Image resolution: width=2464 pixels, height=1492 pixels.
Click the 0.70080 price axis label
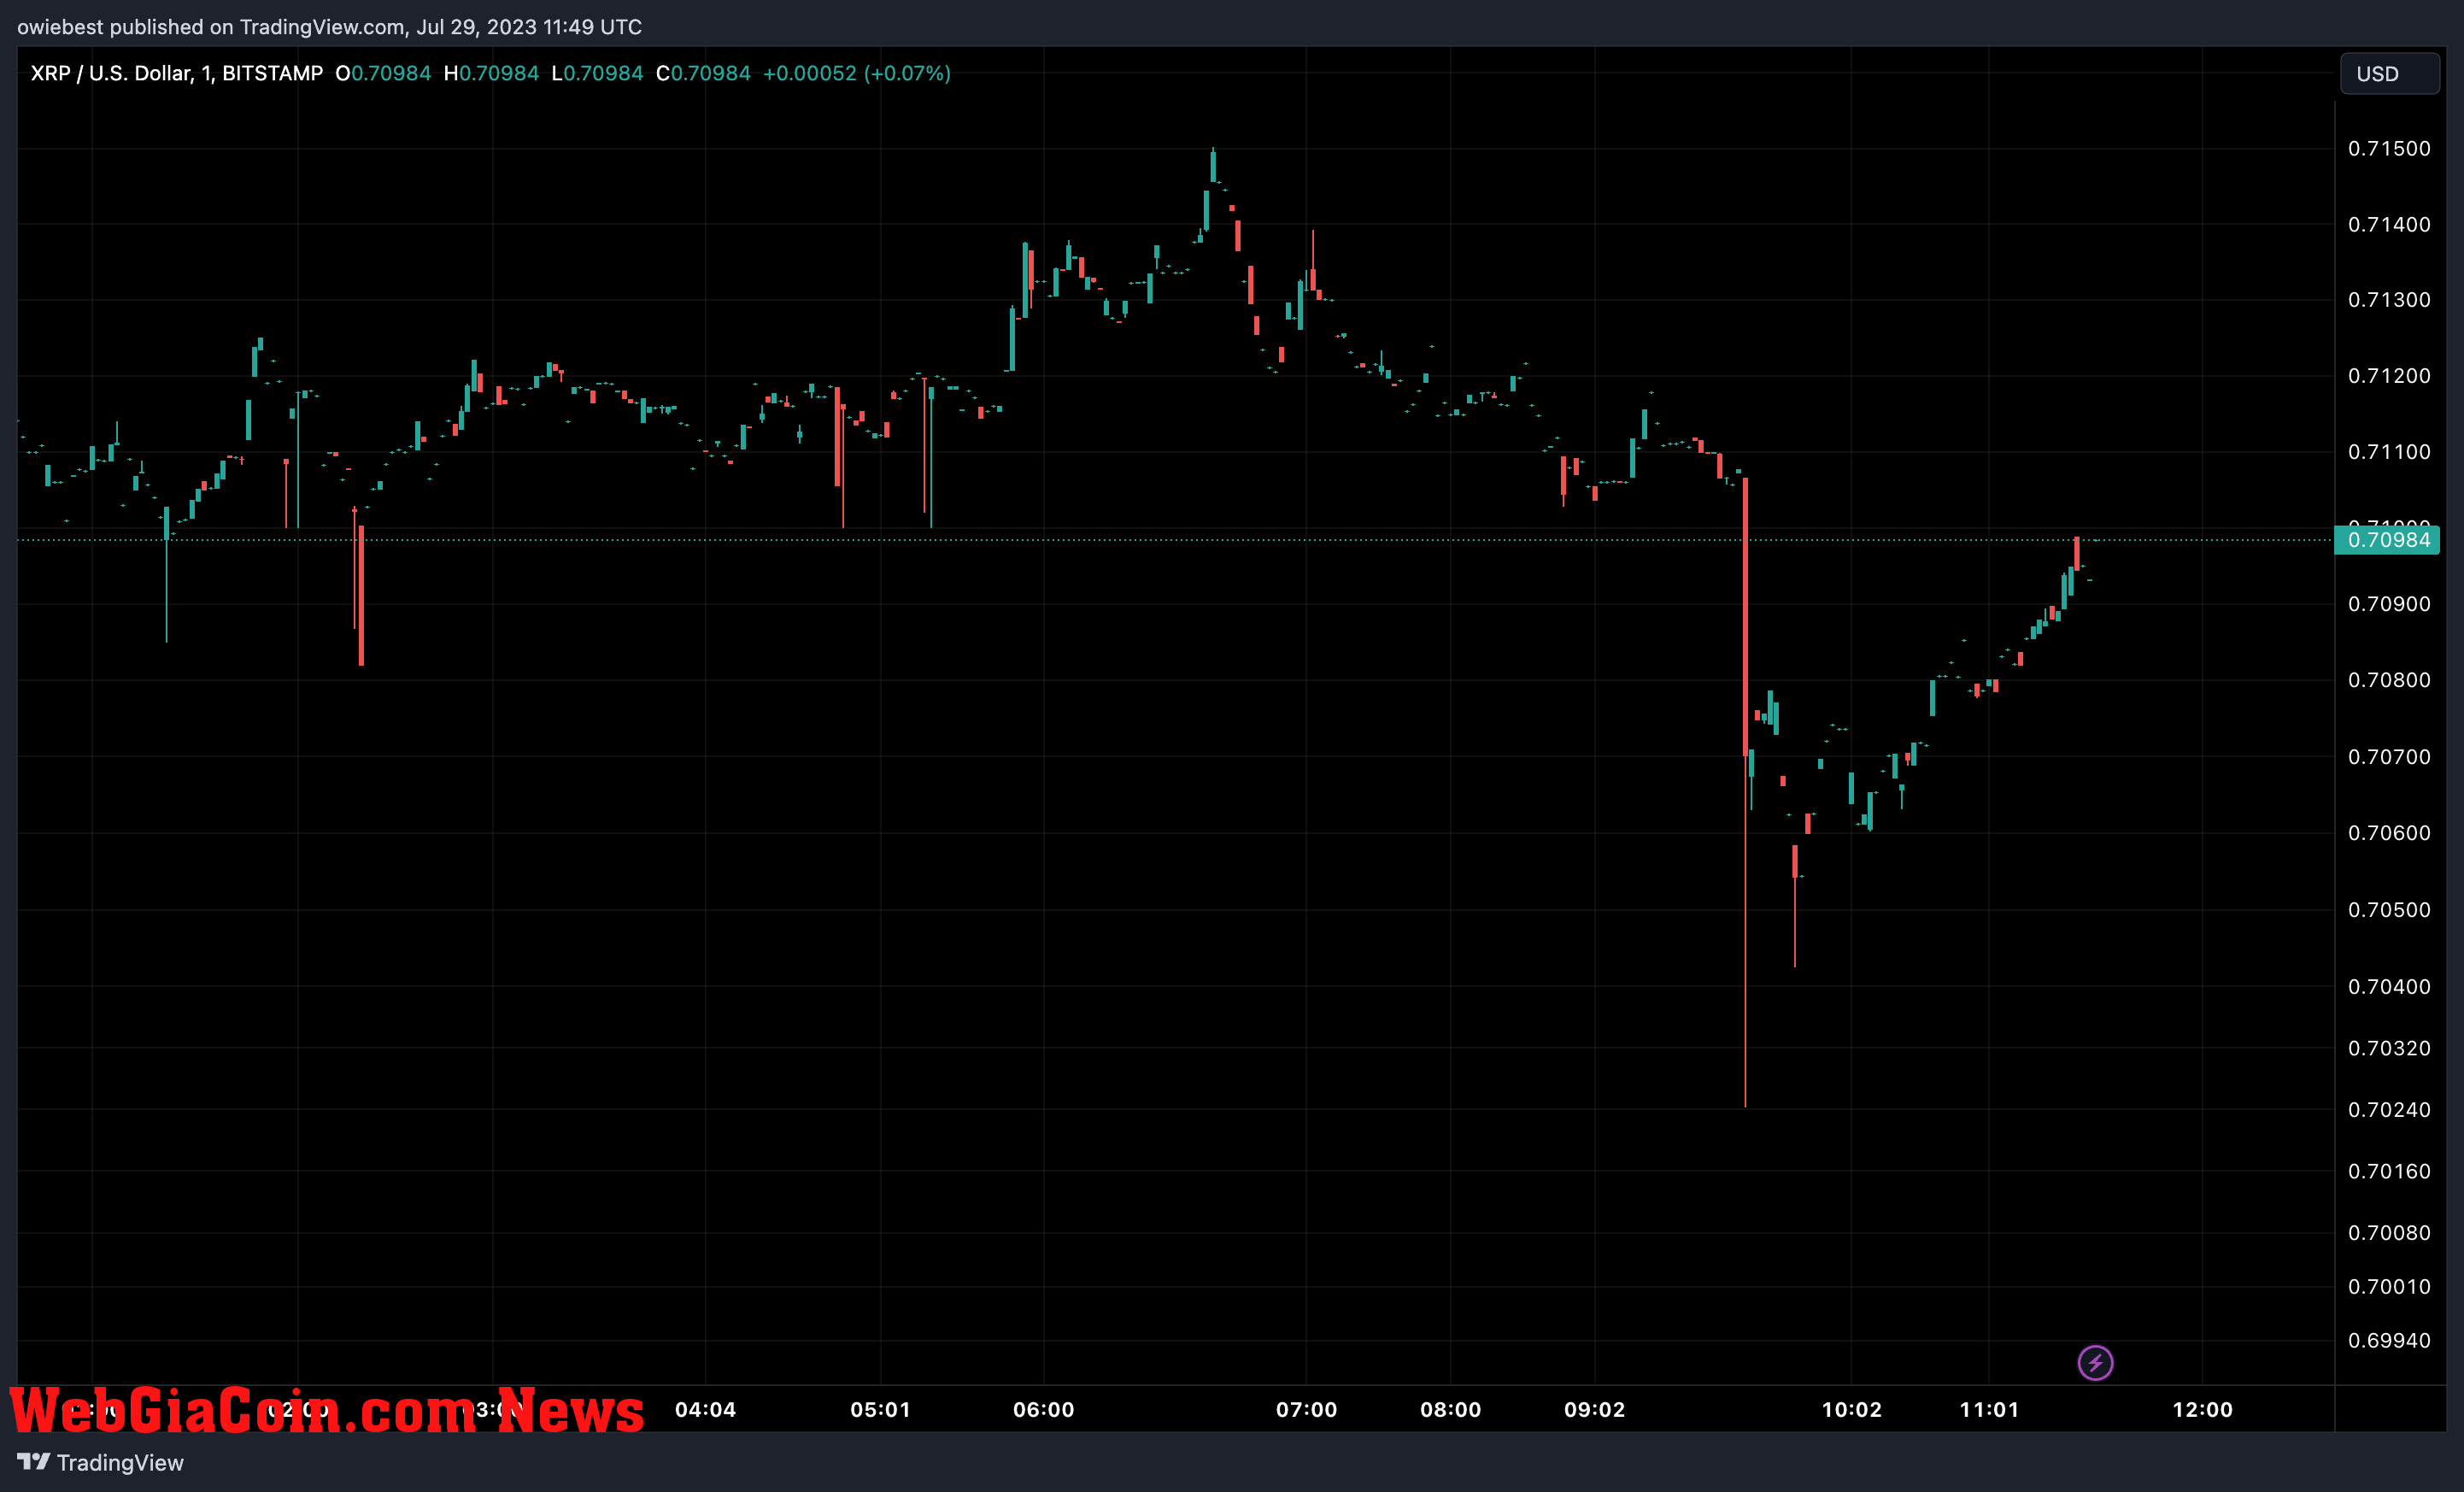[2389, 1233]
